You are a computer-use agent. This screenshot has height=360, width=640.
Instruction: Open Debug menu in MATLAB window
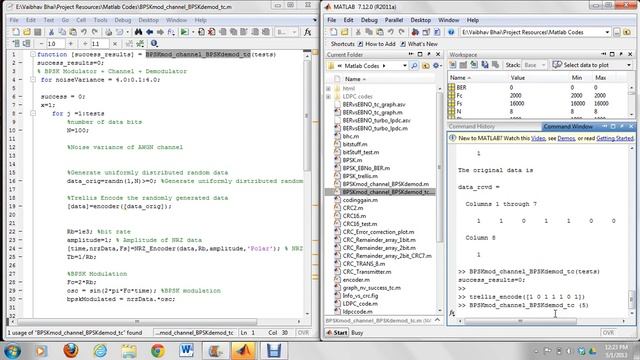click(x=369, y=20)
